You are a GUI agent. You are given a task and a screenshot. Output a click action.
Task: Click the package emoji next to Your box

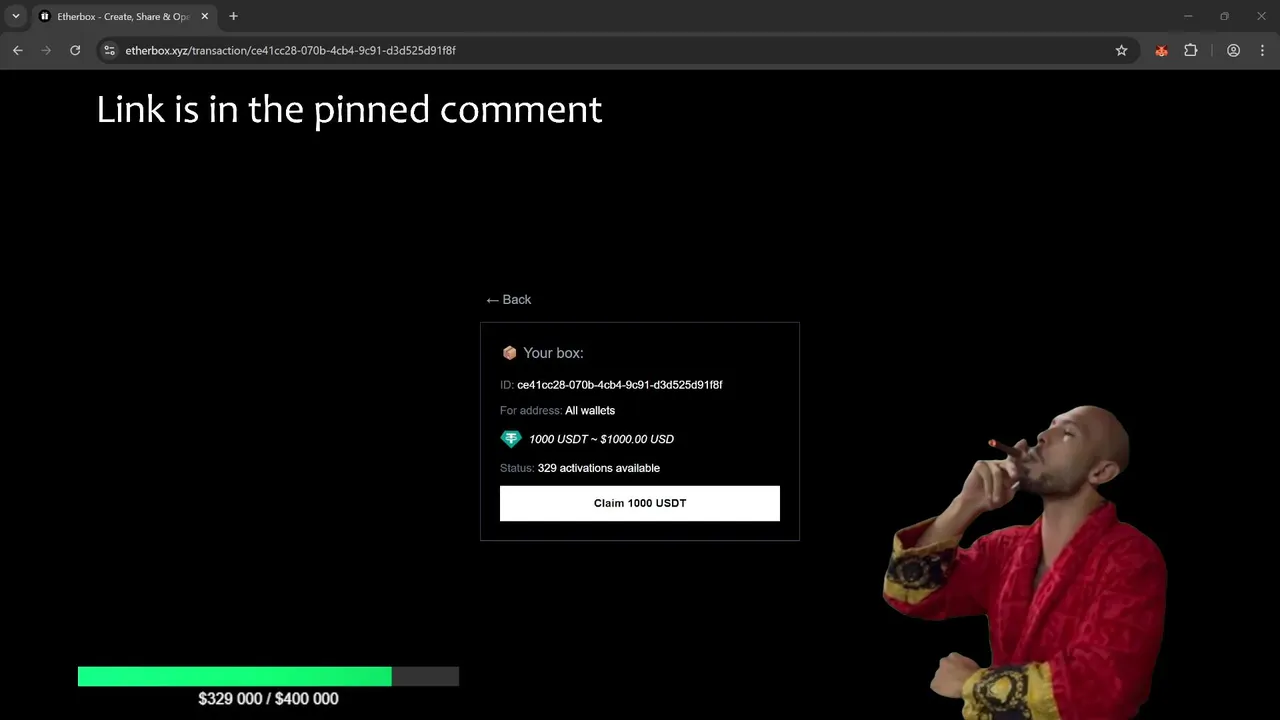(x=509, y=353)
